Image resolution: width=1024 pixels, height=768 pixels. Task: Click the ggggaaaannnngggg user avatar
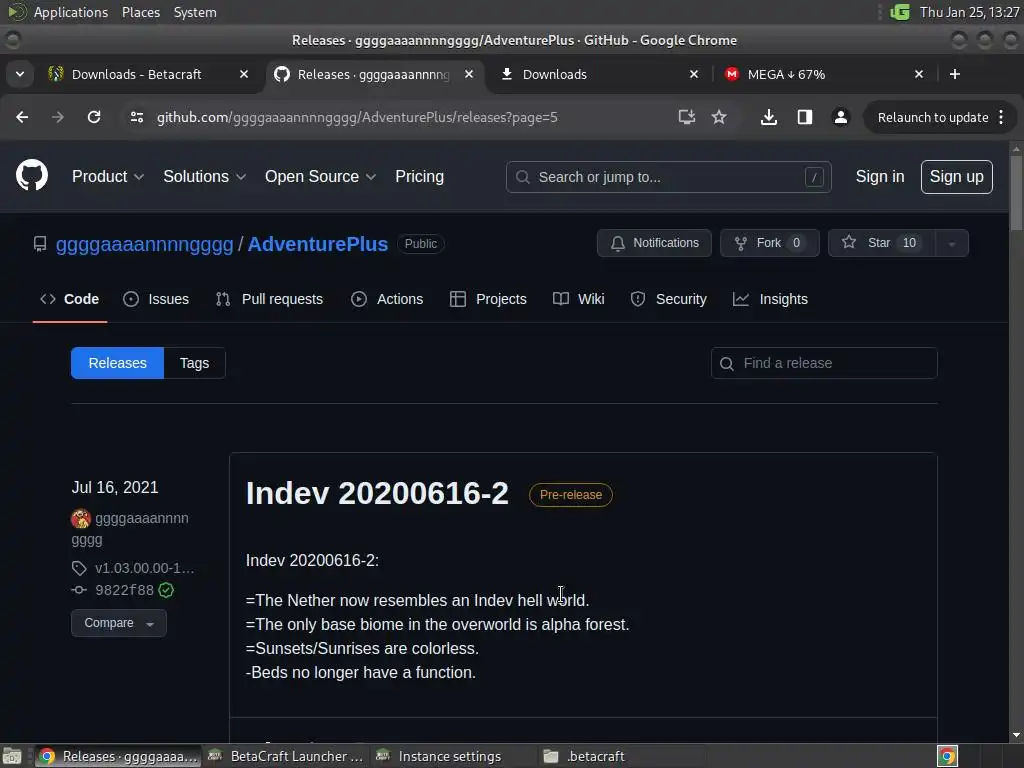click(81, 519)
